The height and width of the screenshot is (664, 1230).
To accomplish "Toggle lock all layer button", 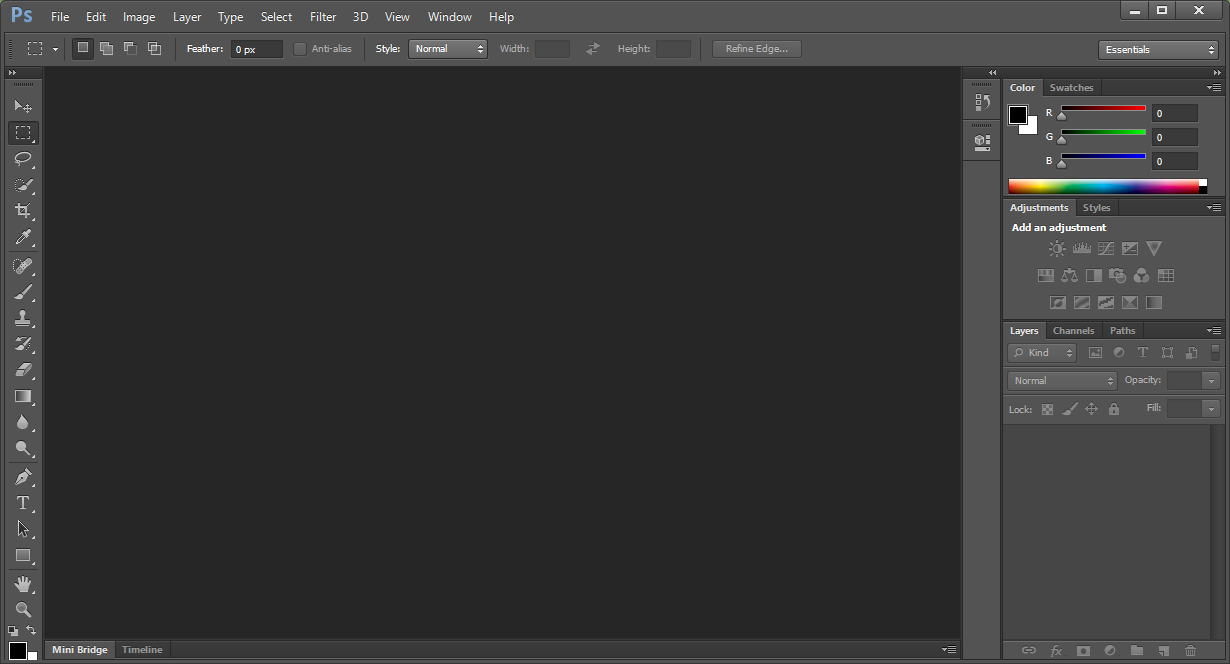I will point(1114,409).
